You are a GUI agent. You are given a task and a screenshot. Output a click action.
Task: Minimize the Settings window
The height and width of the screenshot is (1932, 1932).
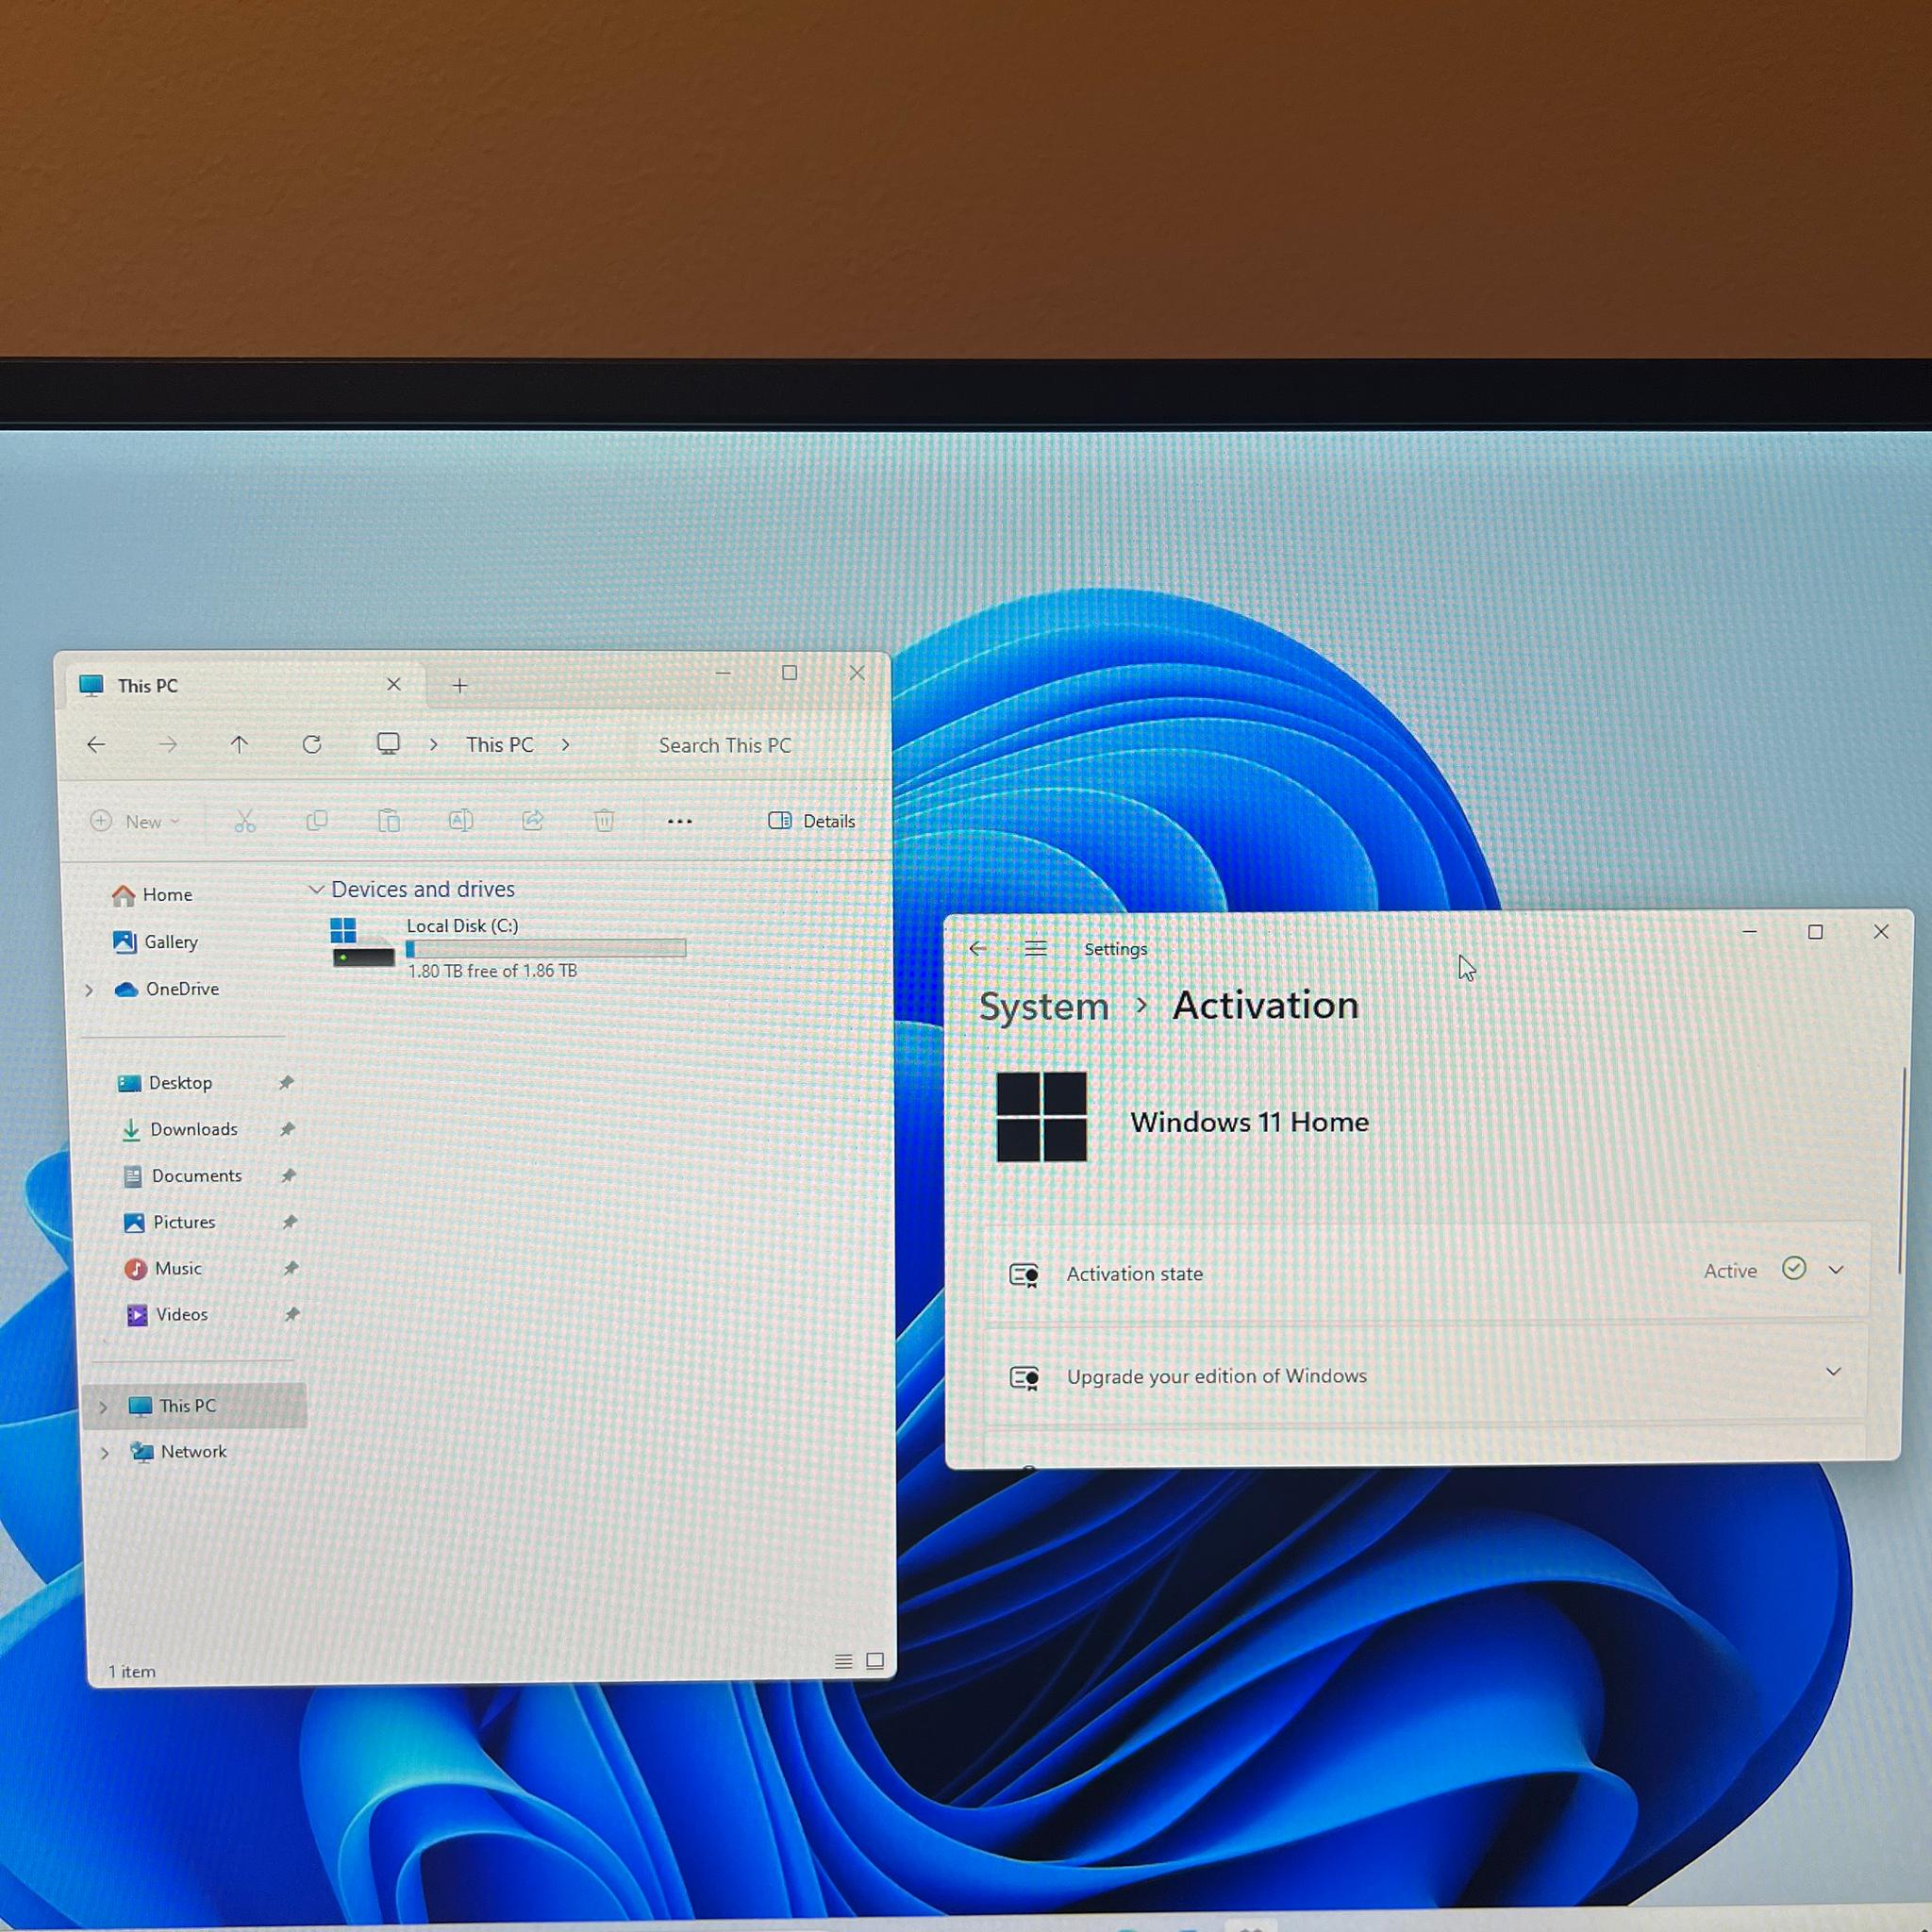(1749, 932)
